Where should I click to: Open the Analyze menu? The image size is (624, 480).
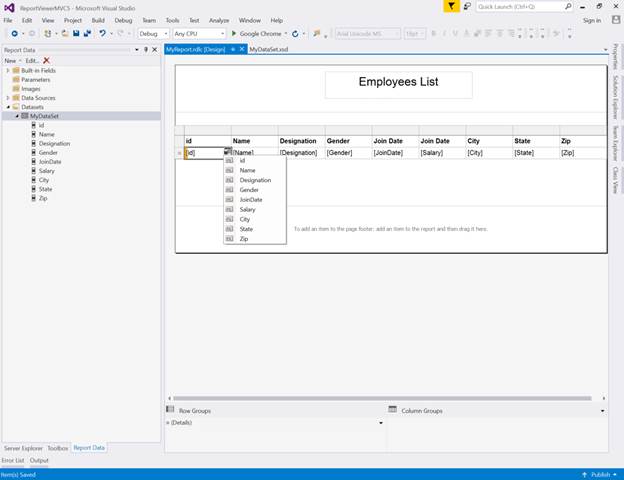[219, 20]
